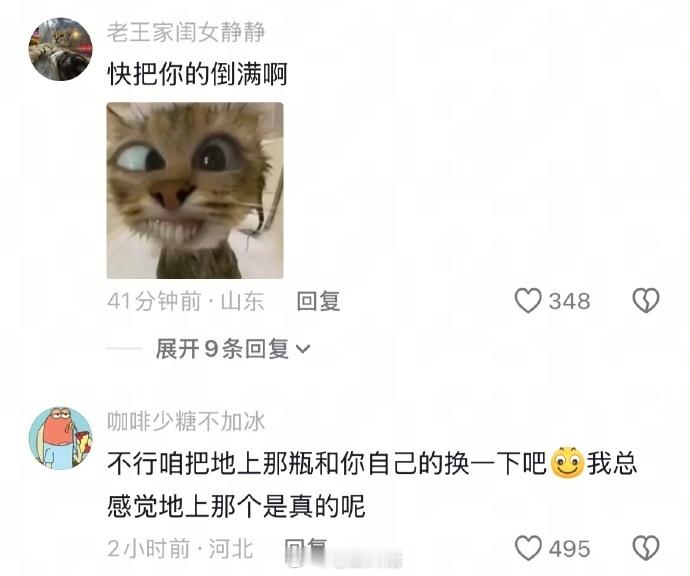690x576 pixels.
Task: Tap the 348 like count
Action: (569, 301)
